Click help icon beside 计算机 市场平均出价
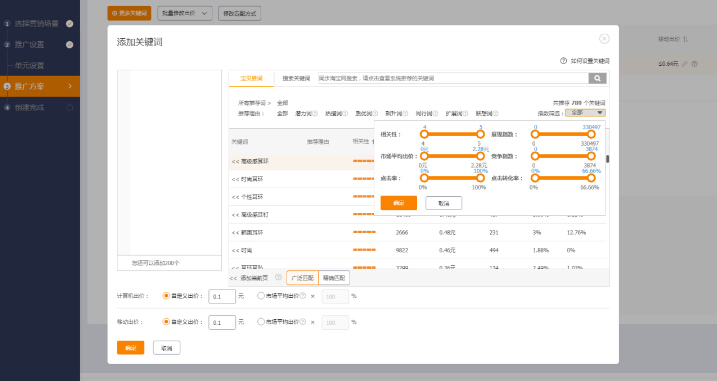 click(x=303, y=296)
